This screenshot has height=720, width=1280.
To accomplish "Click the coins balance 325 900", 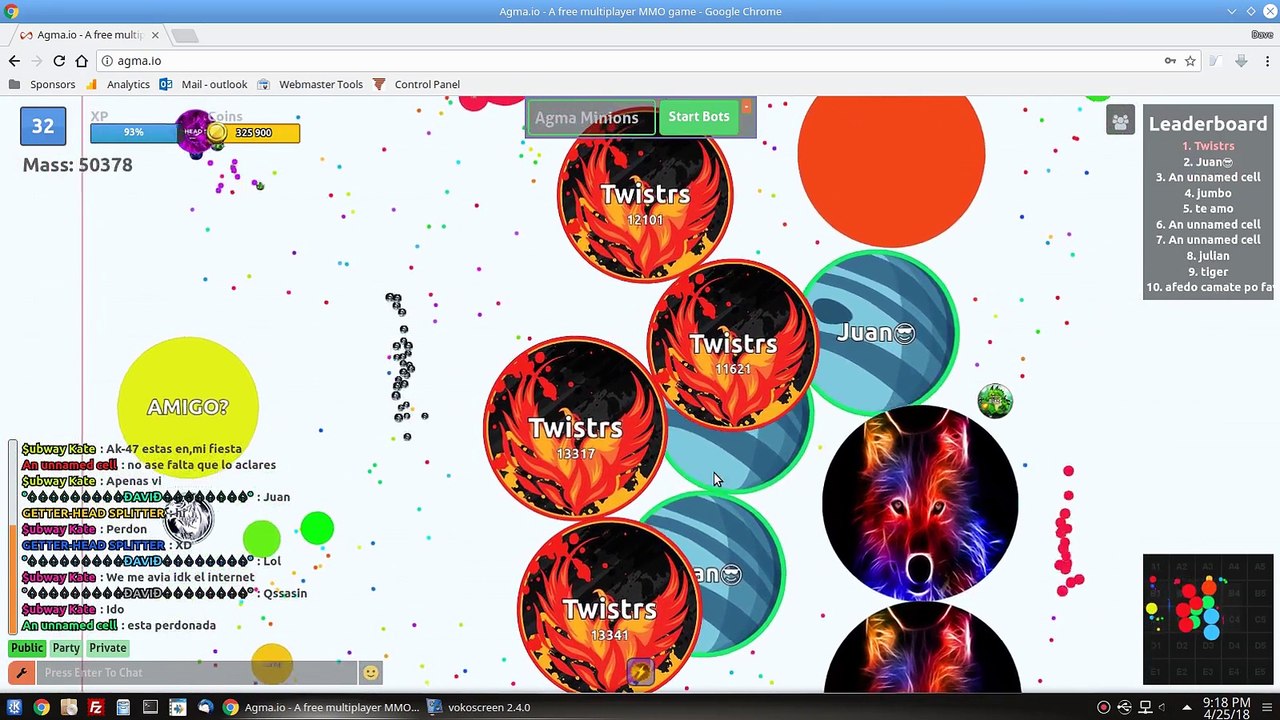I will [x=255, y=132].
